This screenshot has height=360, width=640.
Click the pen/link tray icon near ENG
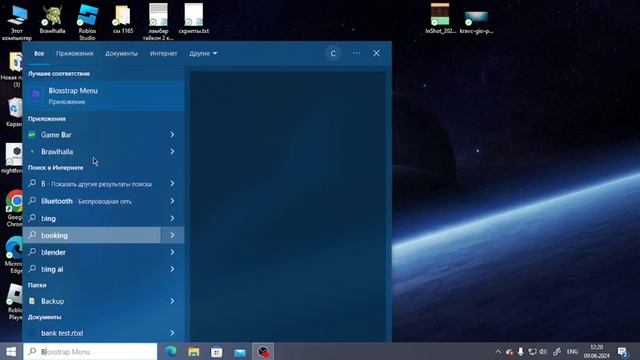(557, 351)
